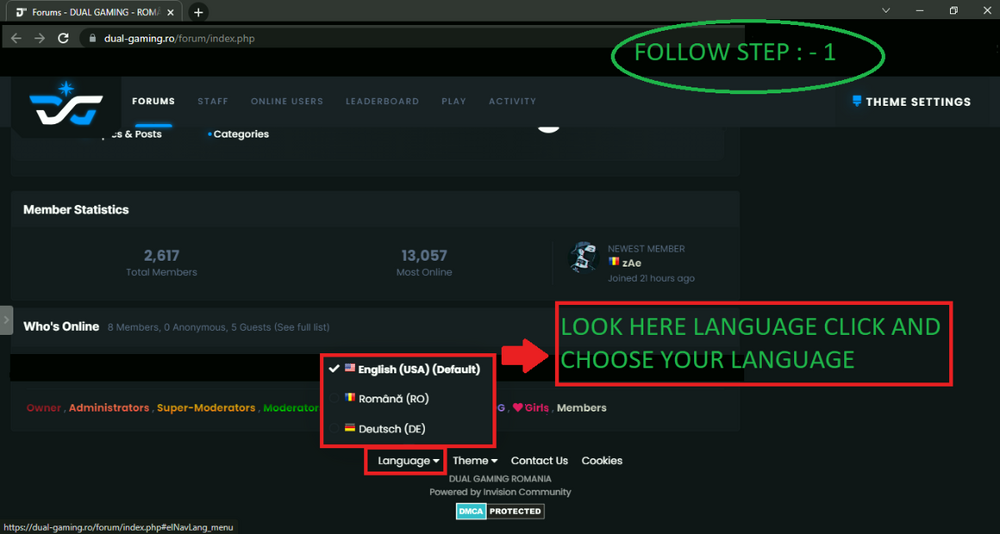This screenshot has height=534, width=1000.
Task: Open the Contact Us link
Action: coord(539,461)
